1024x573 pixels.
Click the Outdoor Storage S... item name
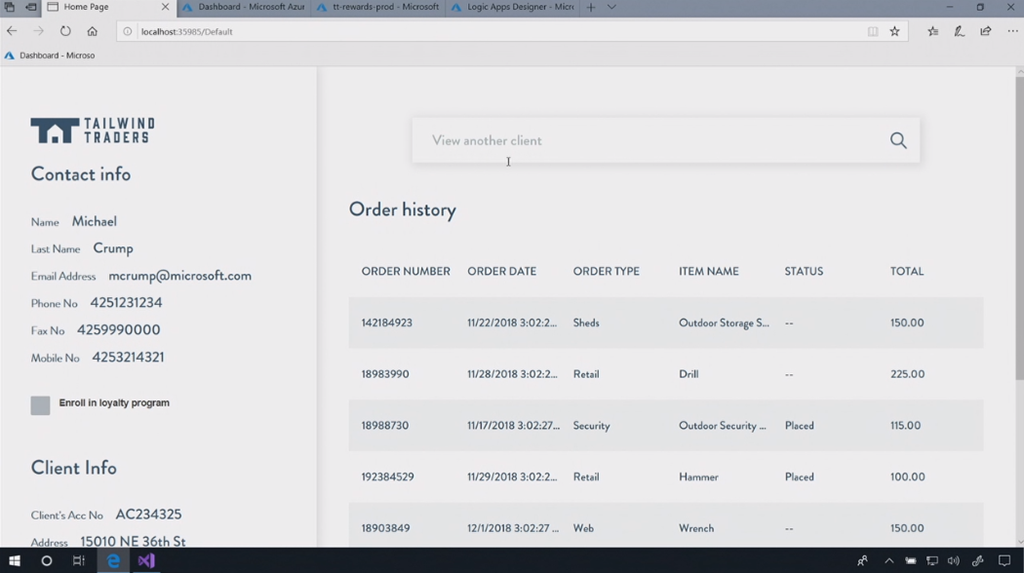[x=724, y=323]
